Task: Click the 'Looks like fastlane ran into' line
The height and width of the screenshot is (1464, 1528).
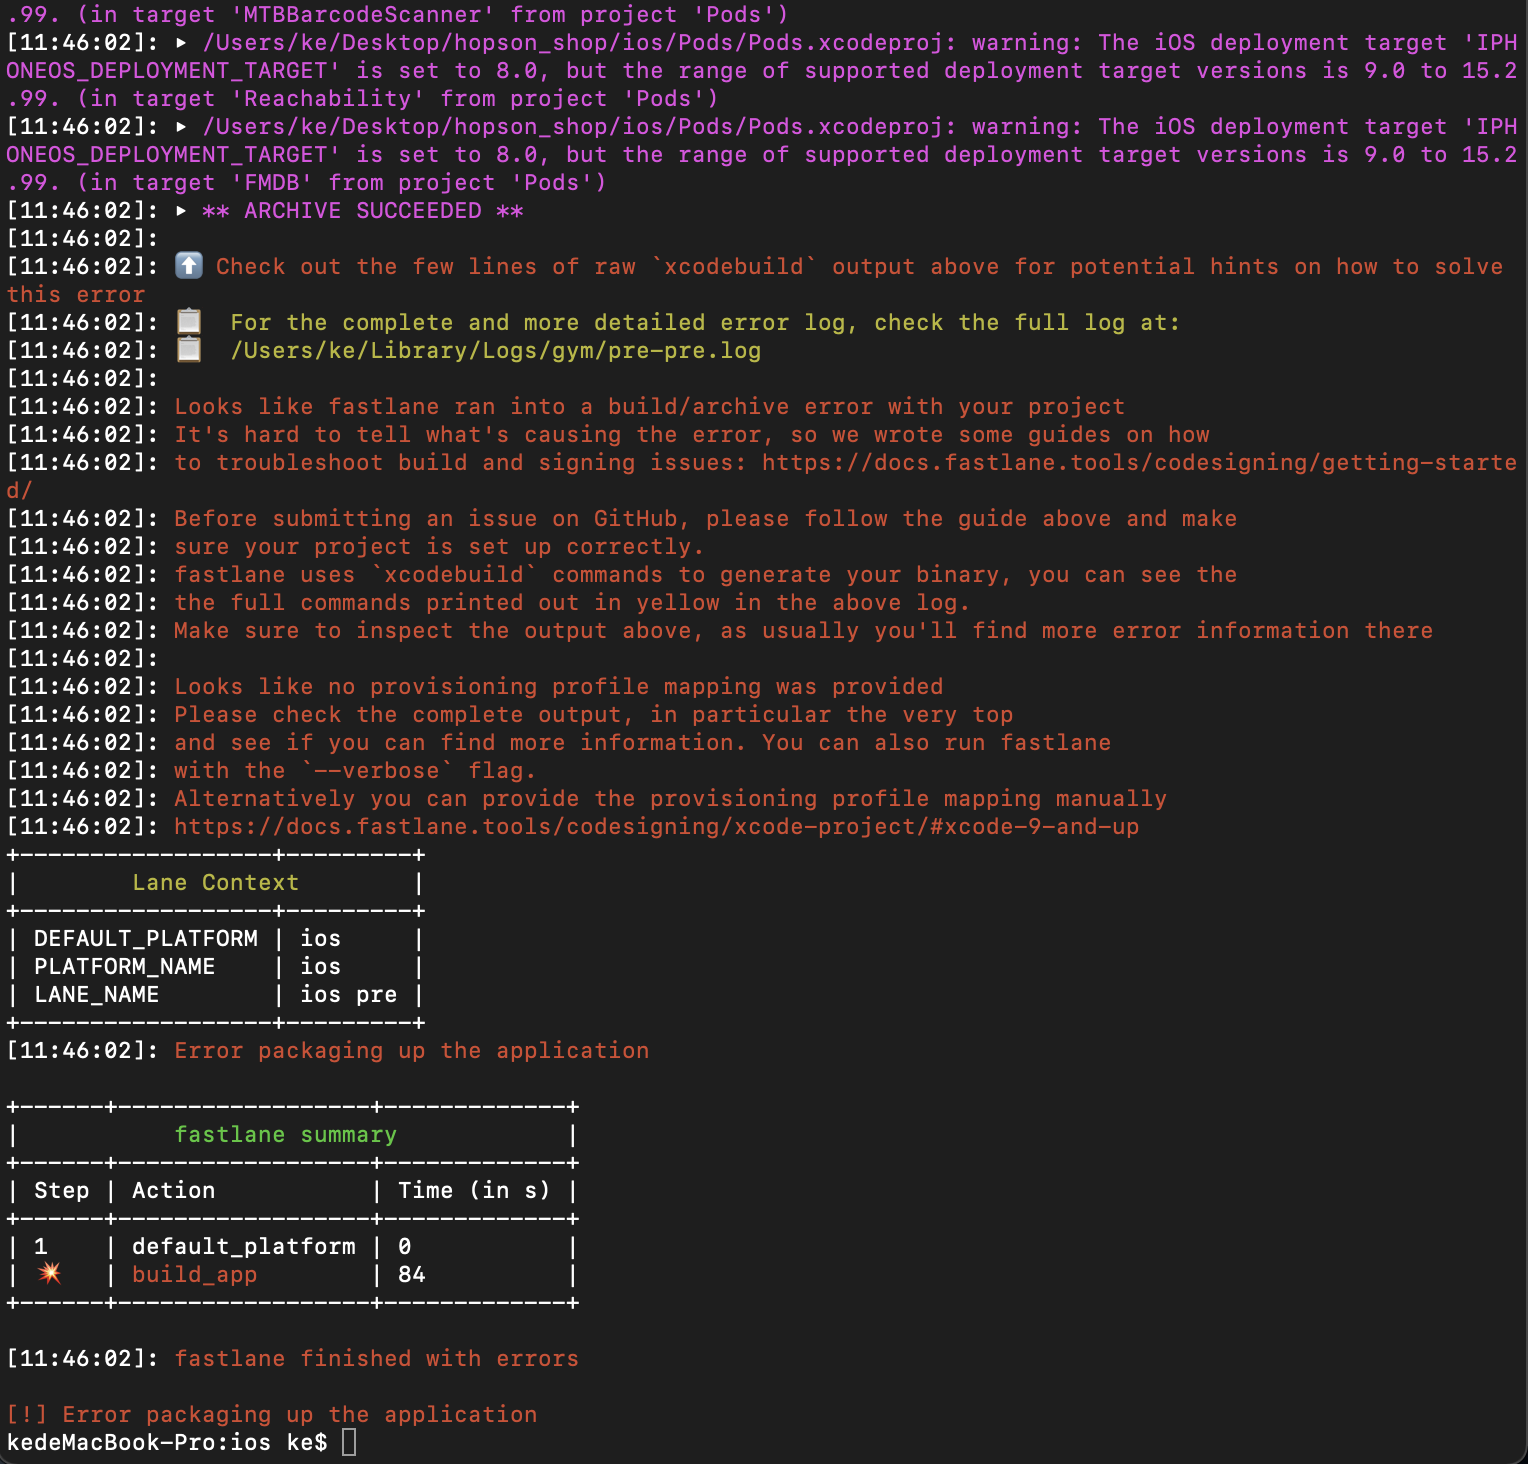Action: pos(650,406)
